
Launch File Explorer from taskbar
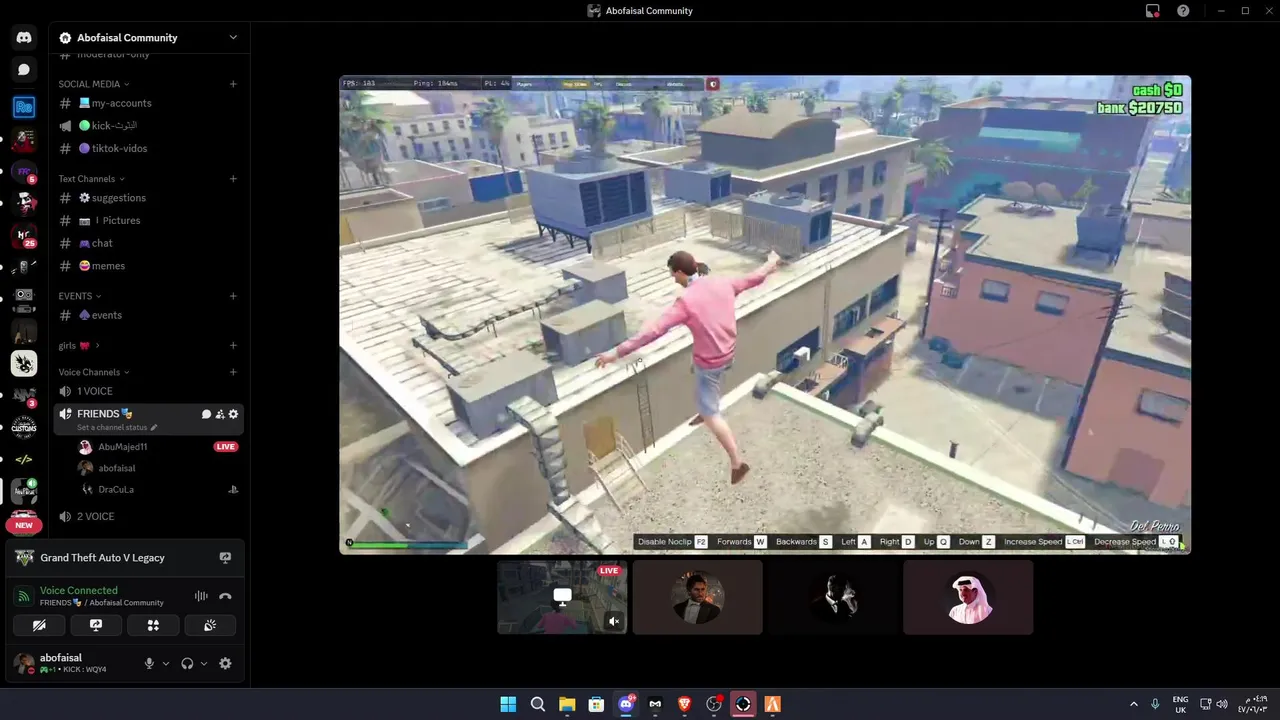[567, 704]
